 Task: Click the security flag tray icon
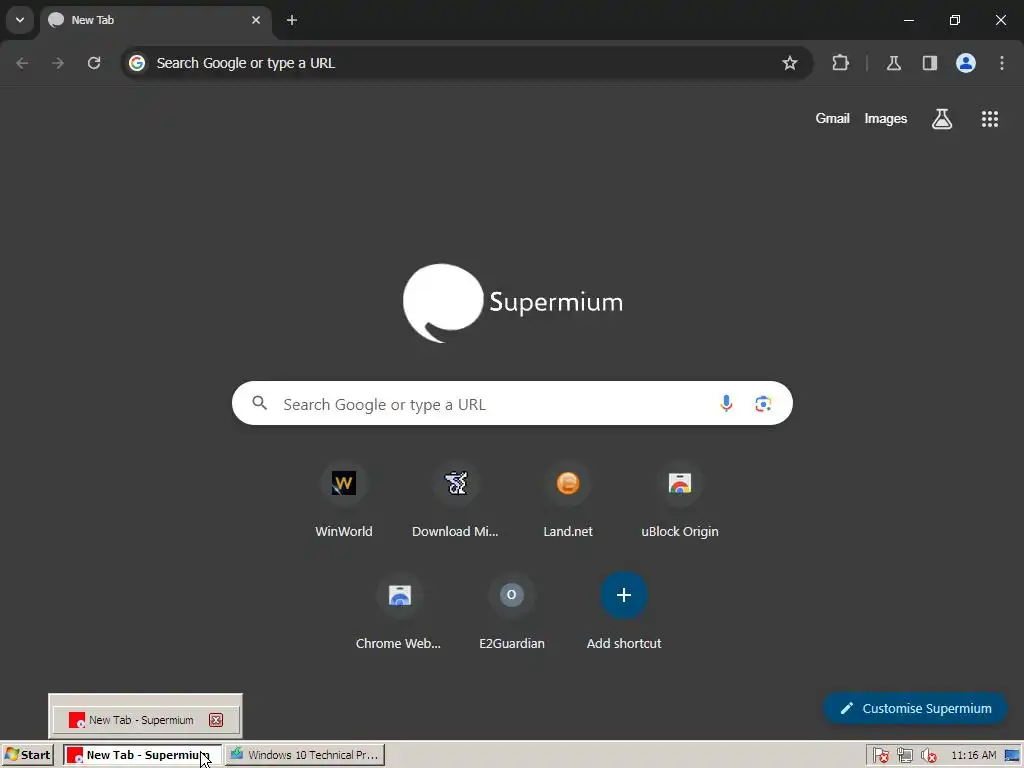click(x=880, y=756)
